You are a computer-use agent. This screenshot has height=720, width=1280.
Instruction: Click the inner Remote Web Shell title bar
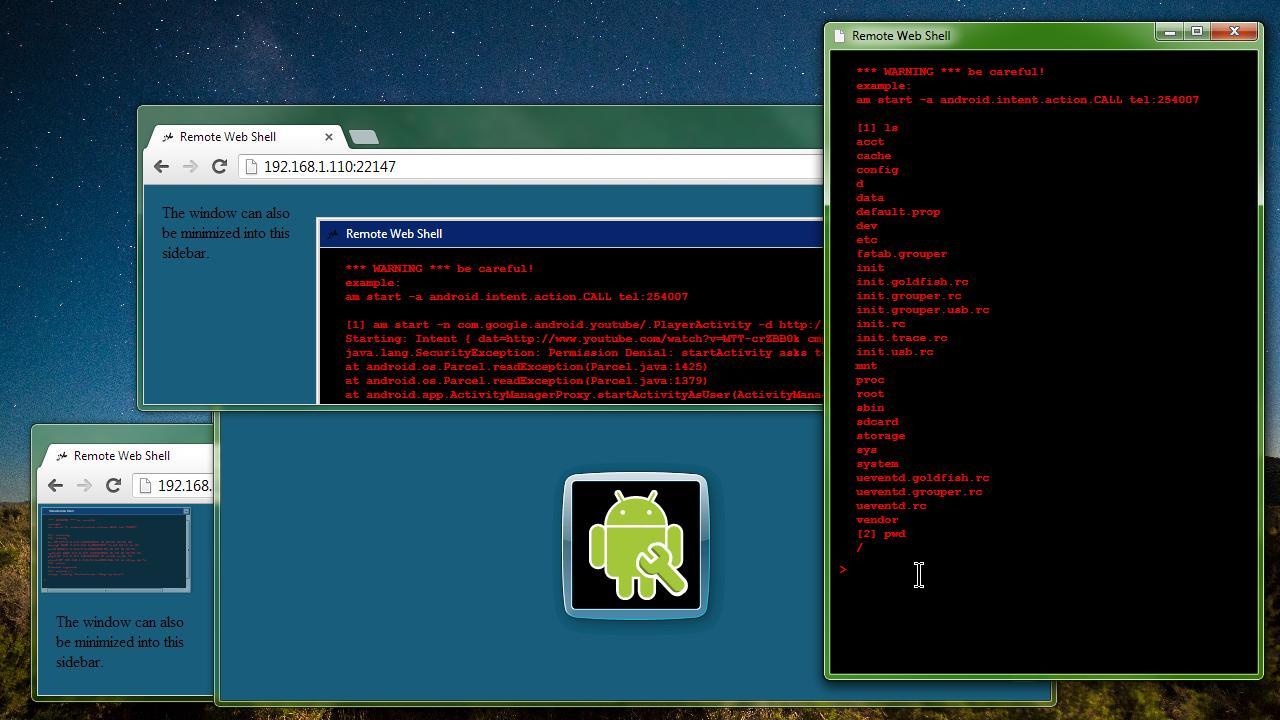point(571,234)
